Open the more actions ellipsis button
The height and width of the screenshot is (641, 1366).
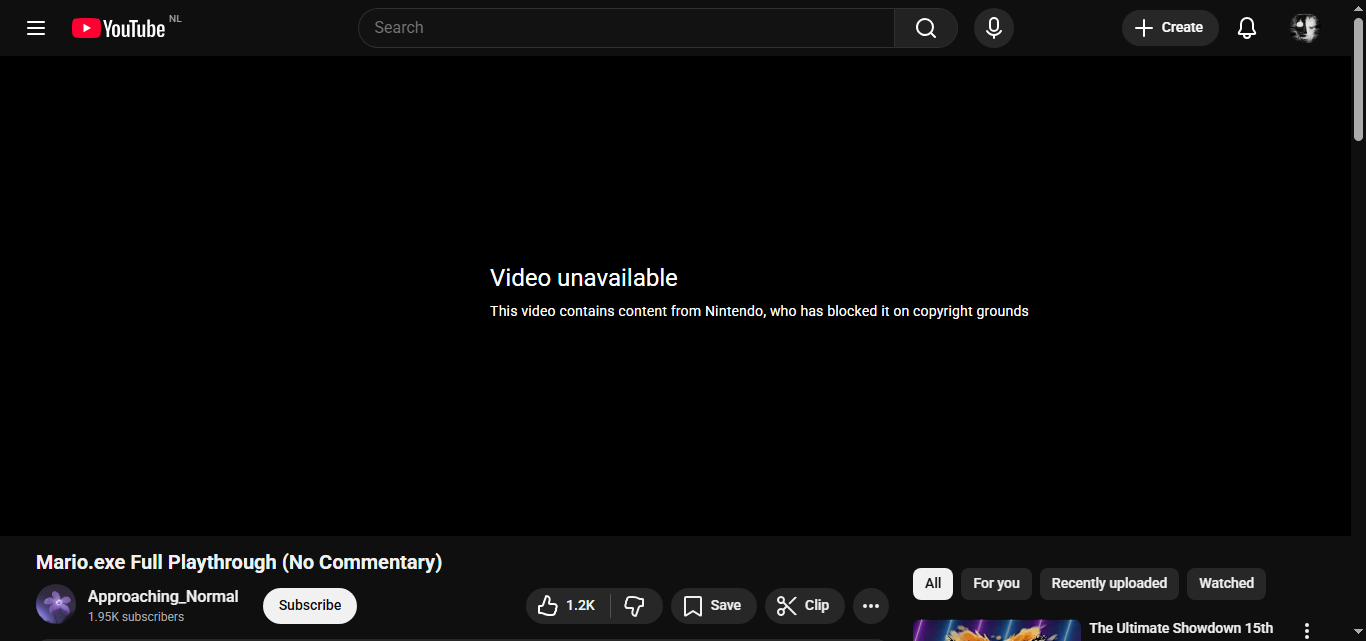(x=870, y=606)
